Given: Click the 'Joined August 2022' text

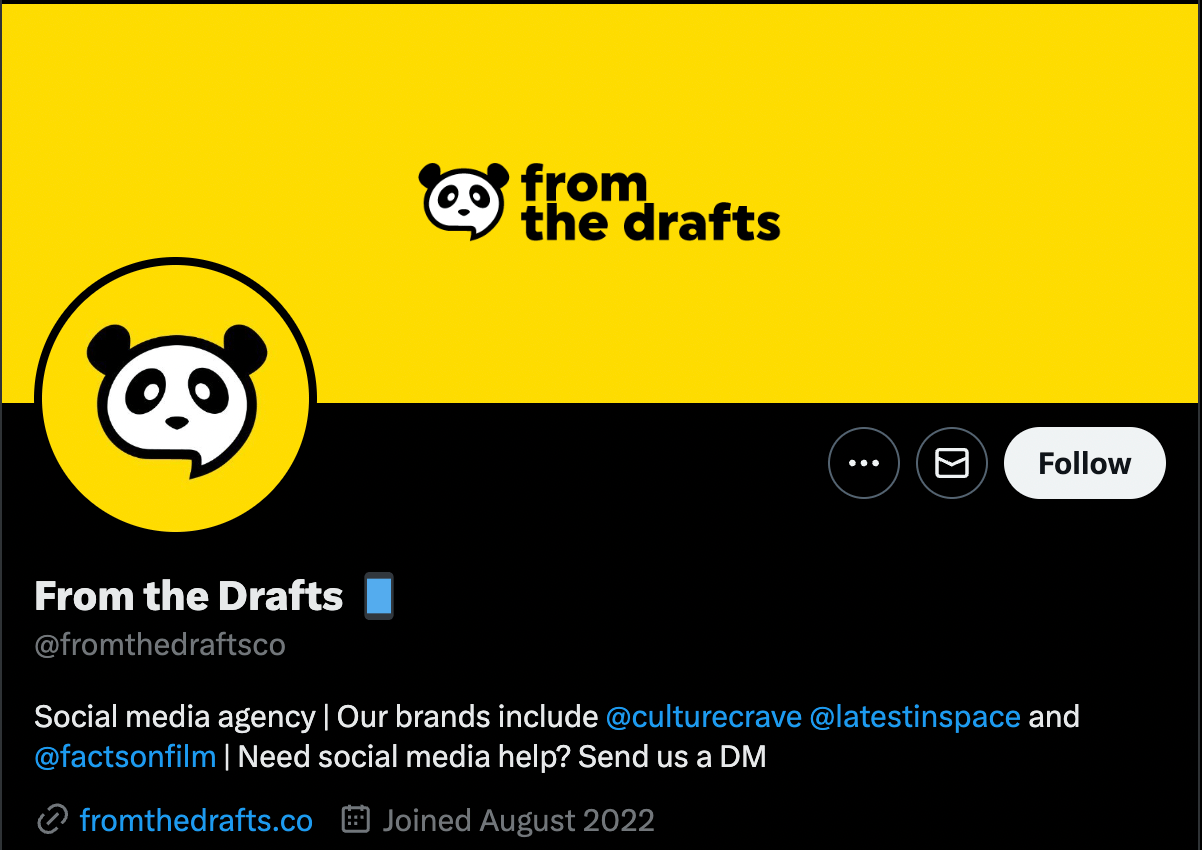Looking at the screenshot, I should click(518, 821).
